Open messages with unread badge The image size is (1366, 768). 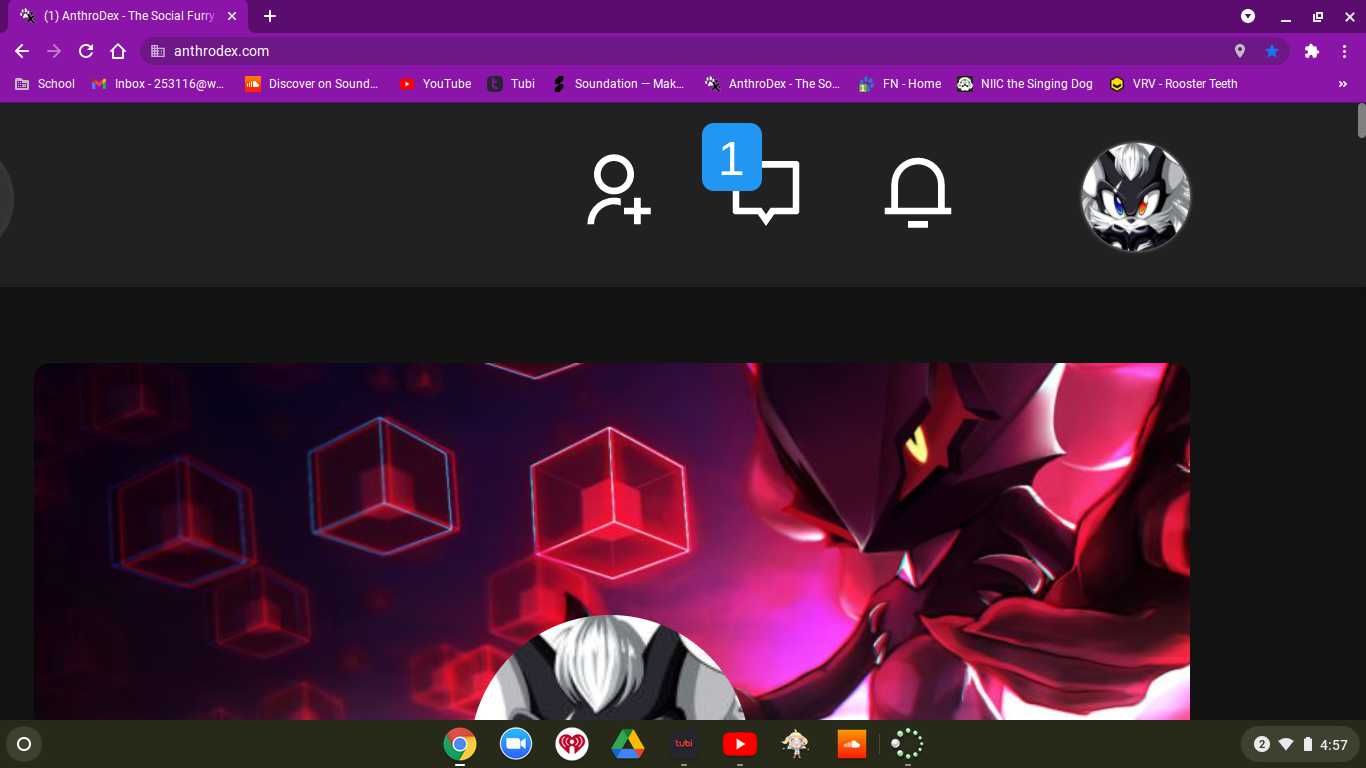coord(765,190)
